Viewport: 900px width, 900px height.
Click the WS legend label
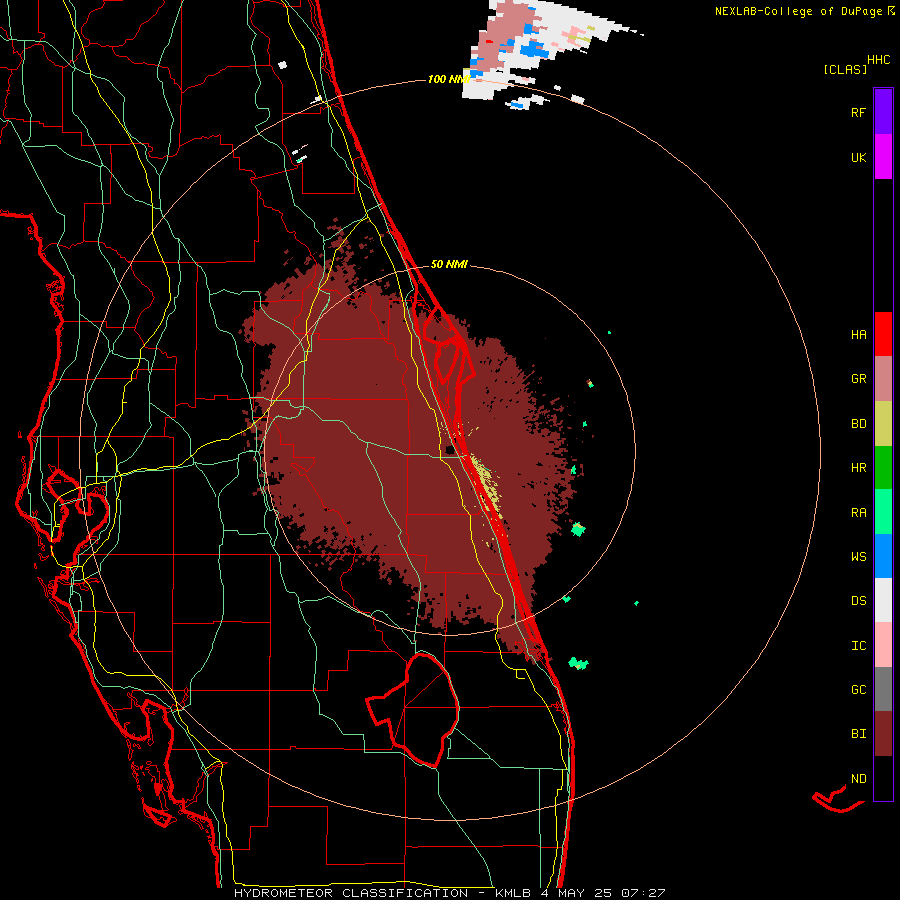pyautogui.click(x=858, y=557)
